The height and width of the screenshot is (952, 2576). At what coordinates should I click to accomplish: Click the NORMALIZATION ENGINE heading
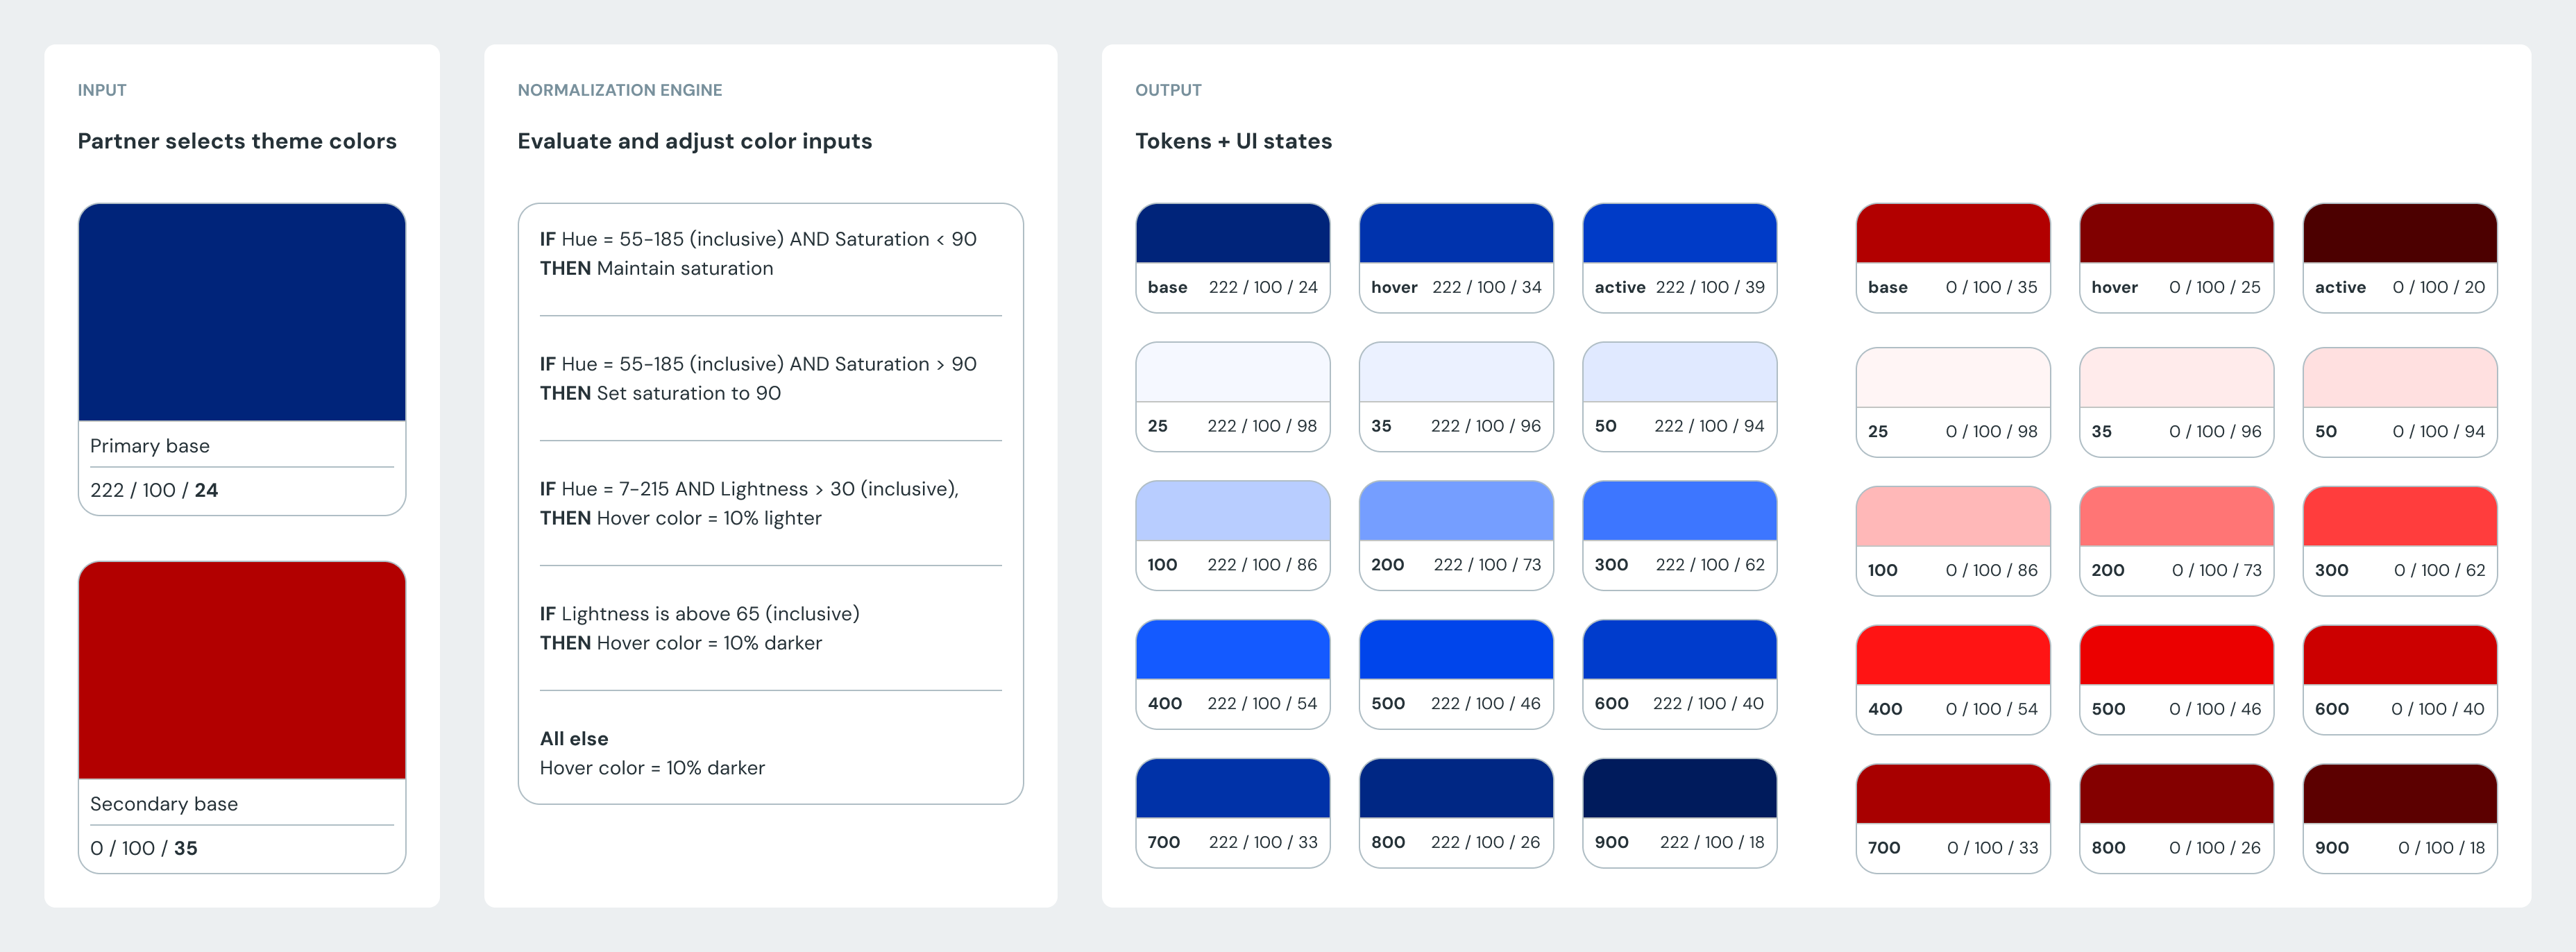[x=620, y=90]
